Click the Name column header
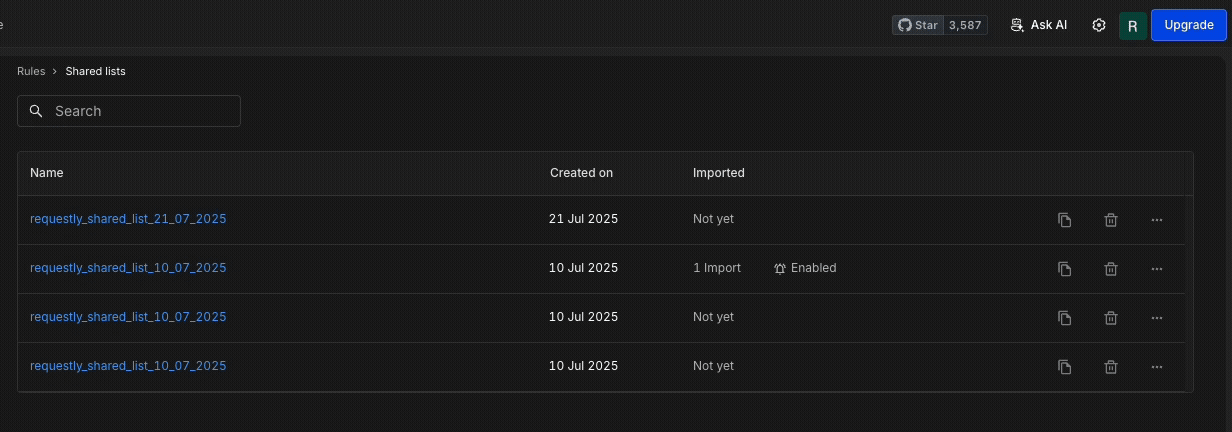The width and height of the screenshot is (1232, 432). (47, 173)
